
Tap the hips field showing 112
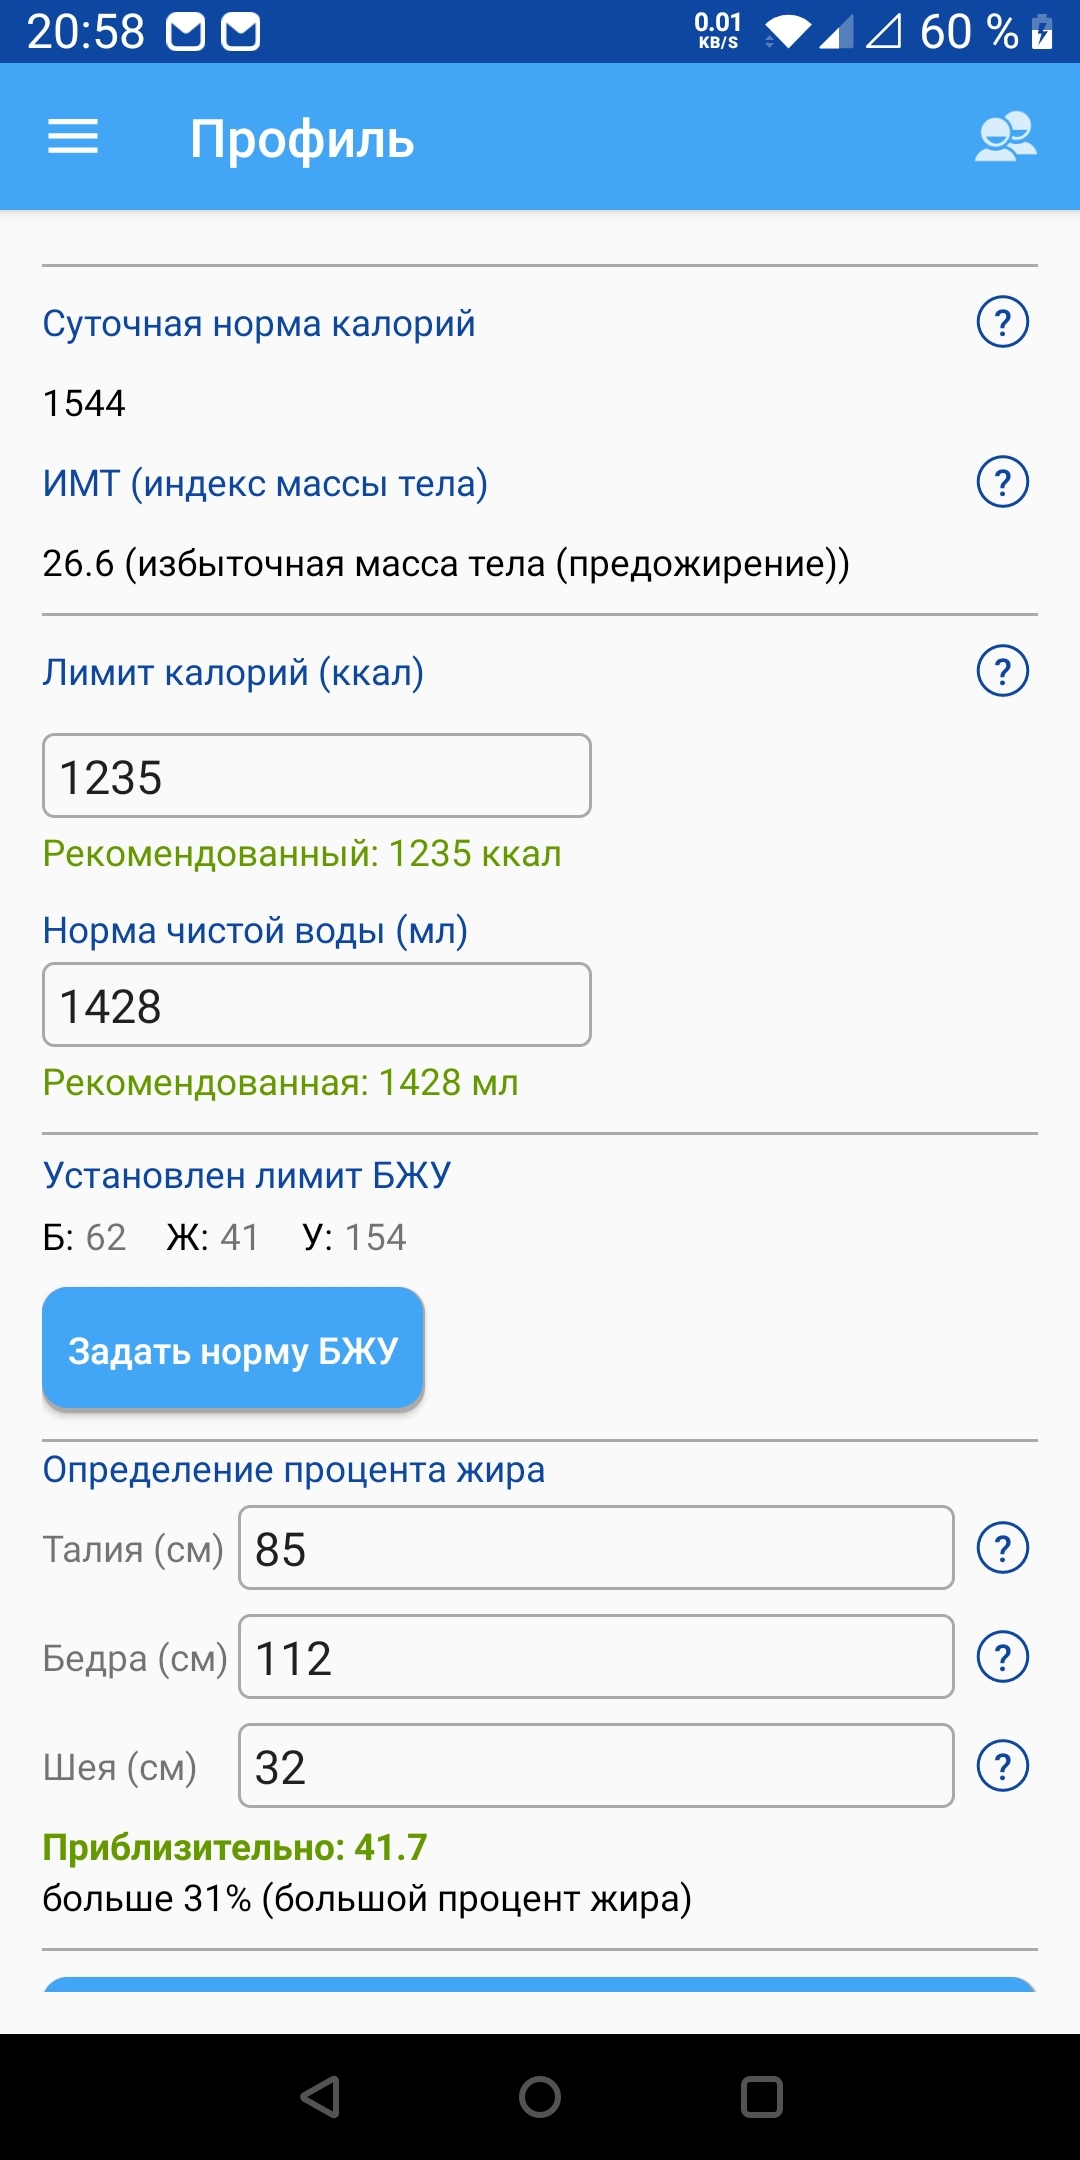(x=595, y=1657)
